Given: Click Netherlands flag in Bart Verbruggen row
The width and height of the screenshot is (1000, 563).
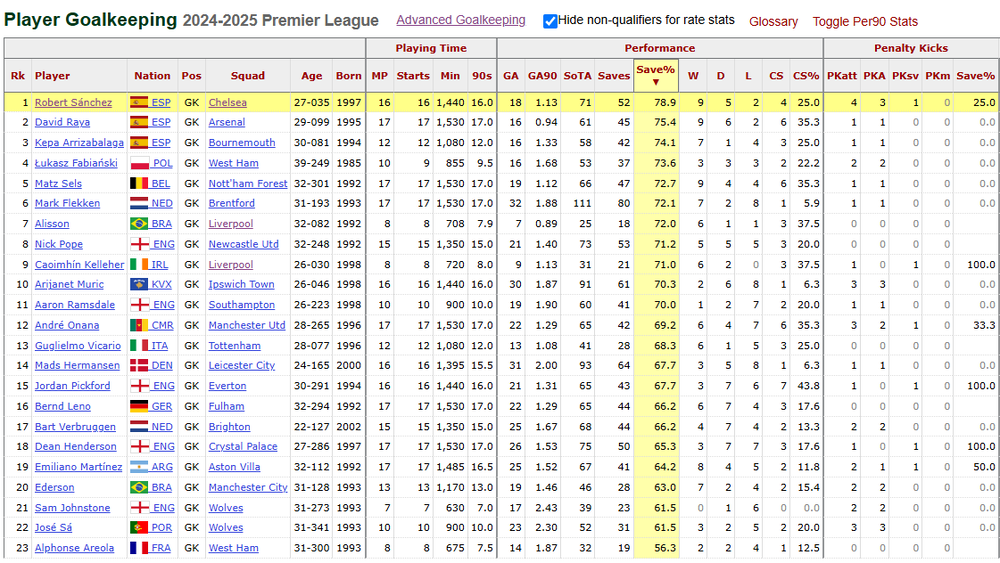Looking at the screenshot, I should tap(139, 427).
